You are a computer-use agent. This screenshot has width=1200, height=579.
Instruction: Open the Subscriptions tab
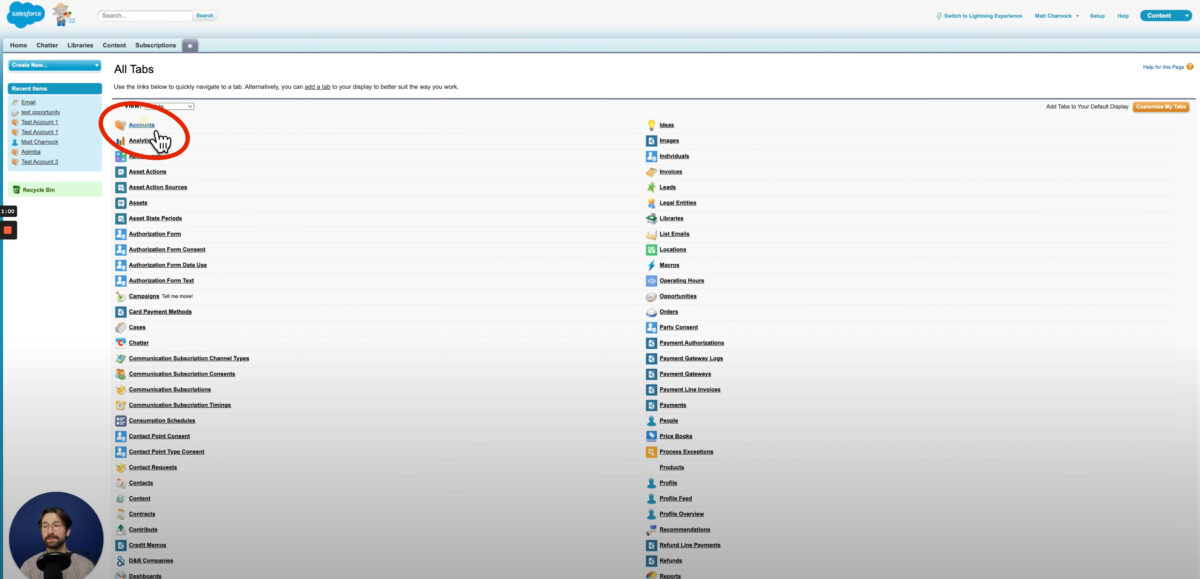155,45
